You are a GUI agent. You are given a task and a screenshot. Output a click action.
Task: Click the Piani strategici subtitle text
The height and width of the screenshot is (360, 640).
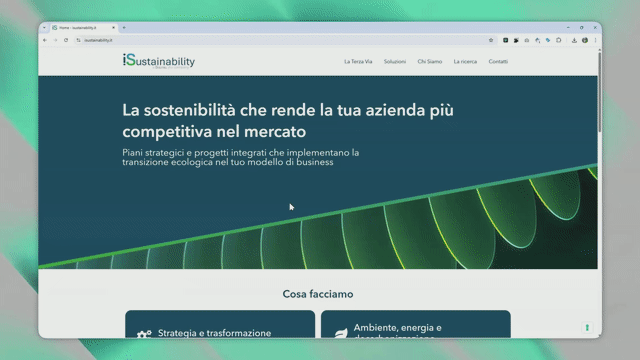[x=240, y=157]
